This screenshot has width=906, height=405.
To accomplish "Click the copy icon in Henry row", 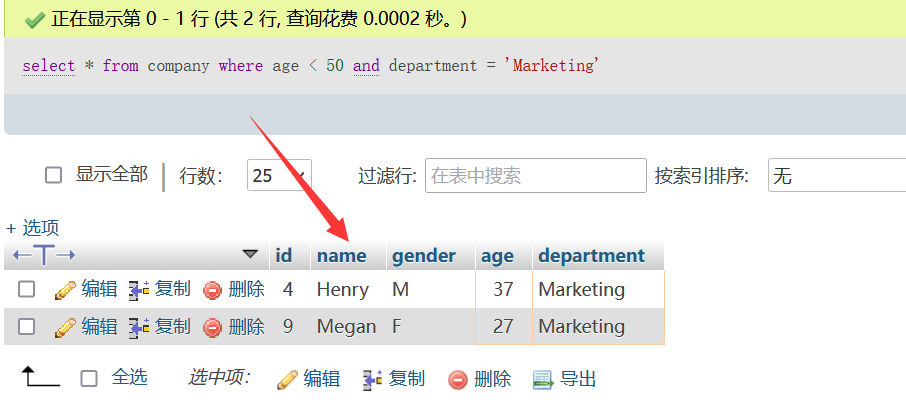I will point(139,290).
